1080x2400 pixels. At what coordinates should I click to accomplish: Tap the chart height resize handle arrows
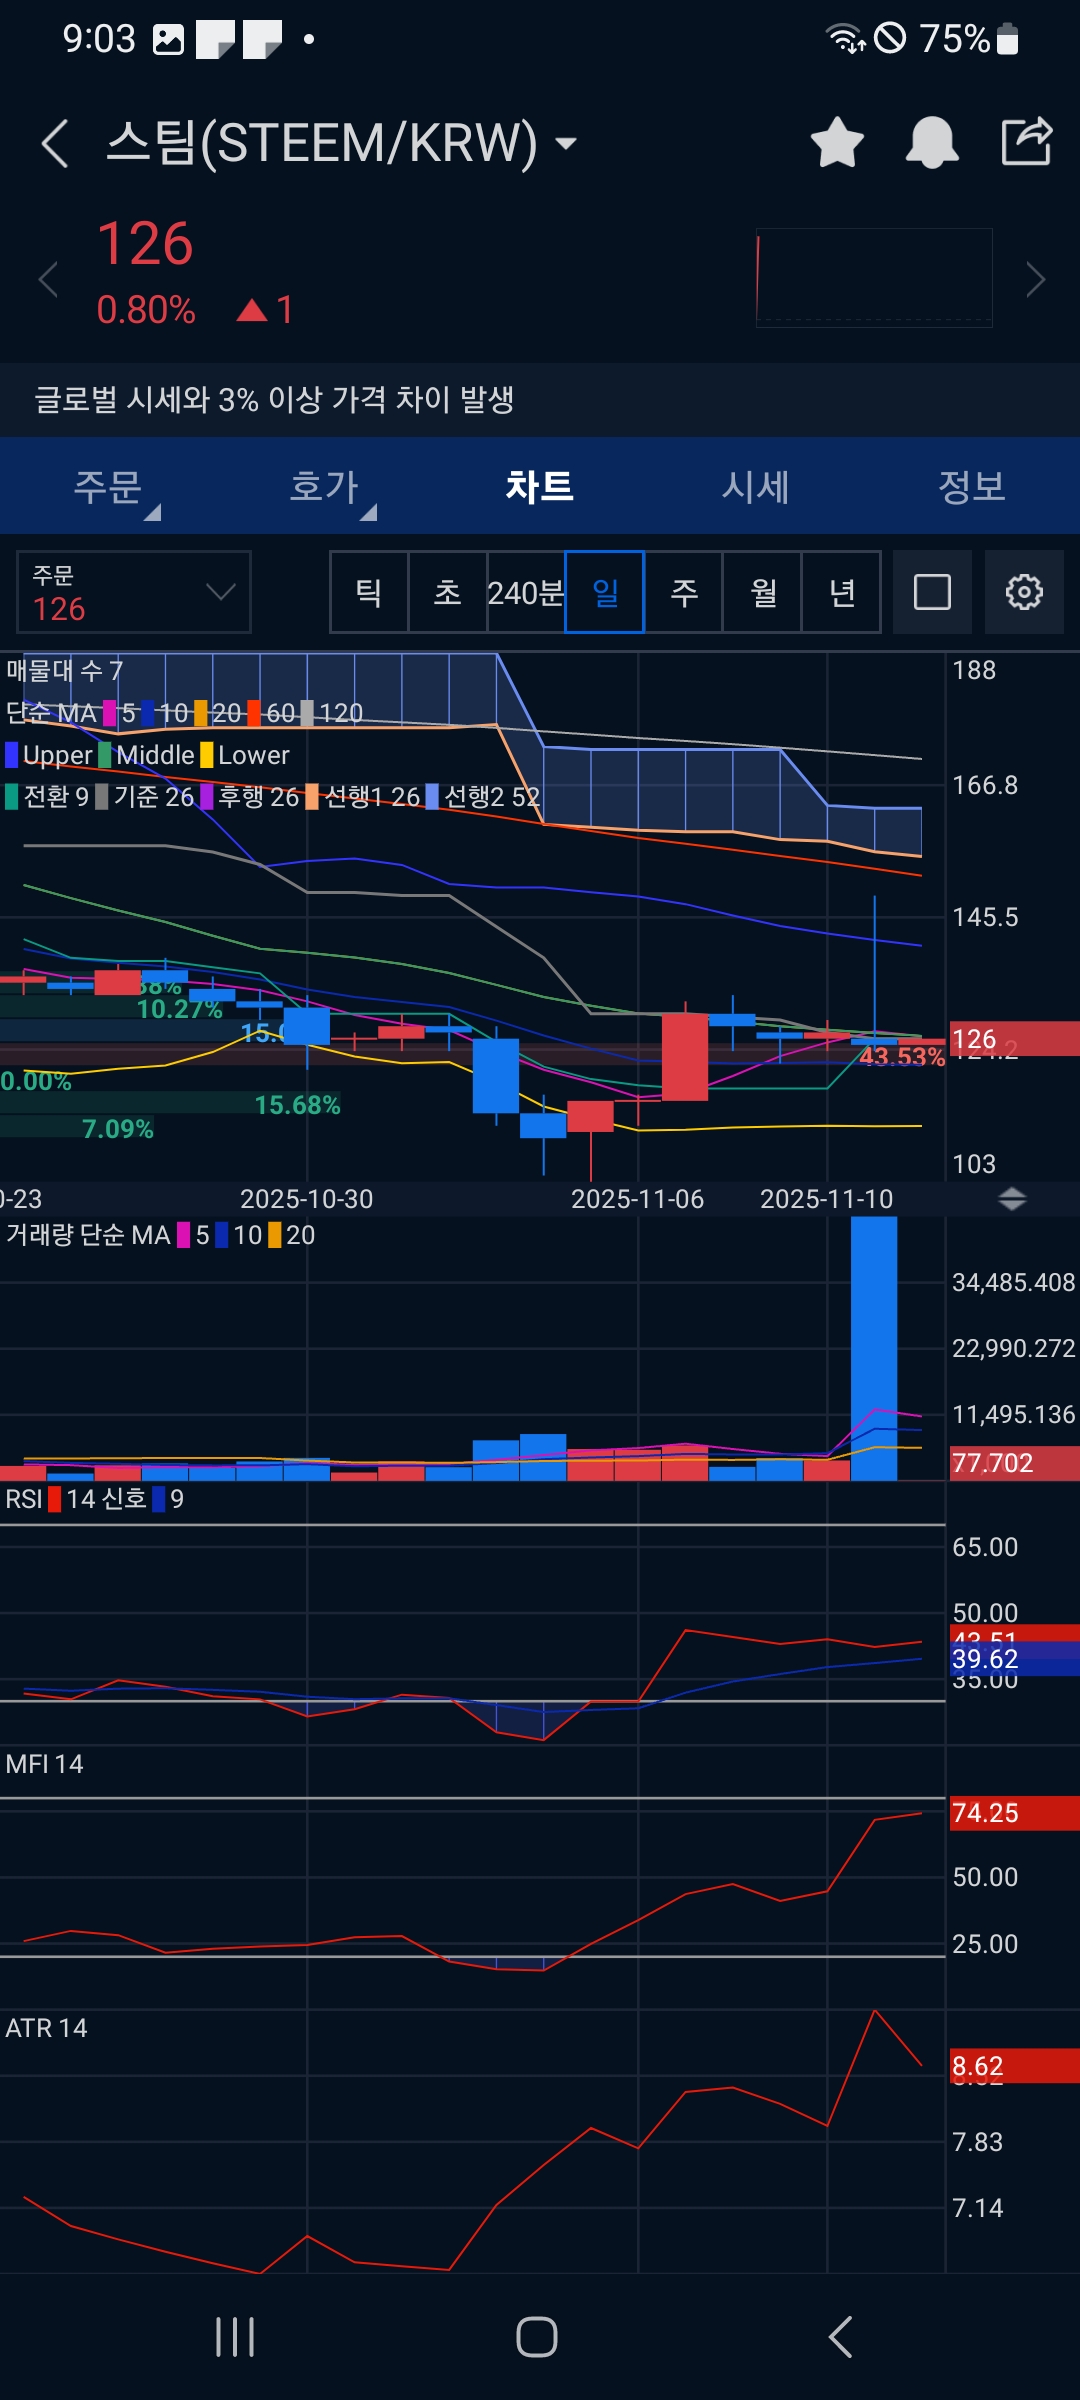click(1012, 1199)
